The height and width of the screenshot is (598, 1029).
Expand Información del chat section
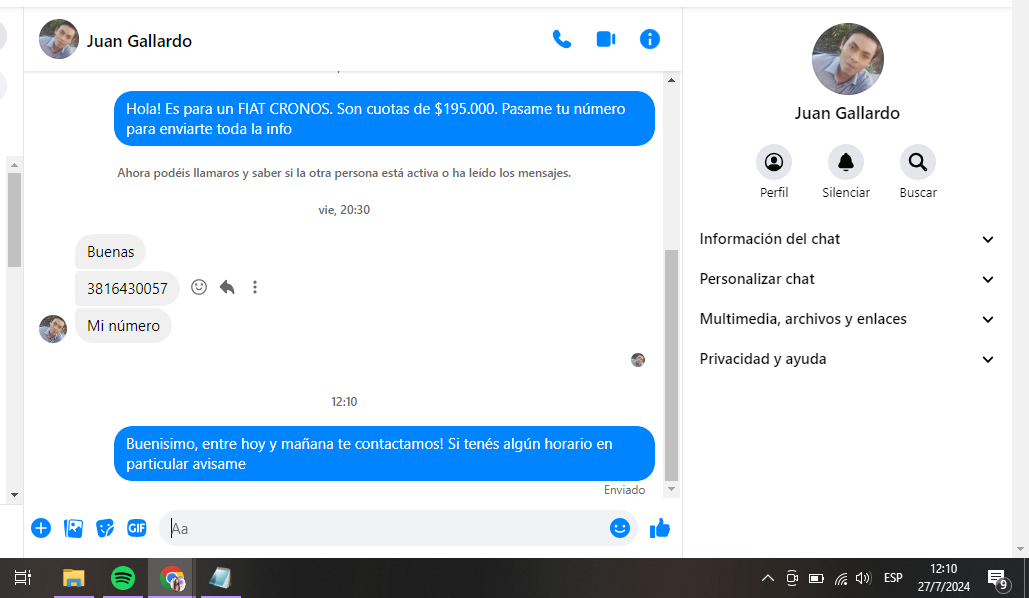[x=847, y=239]
